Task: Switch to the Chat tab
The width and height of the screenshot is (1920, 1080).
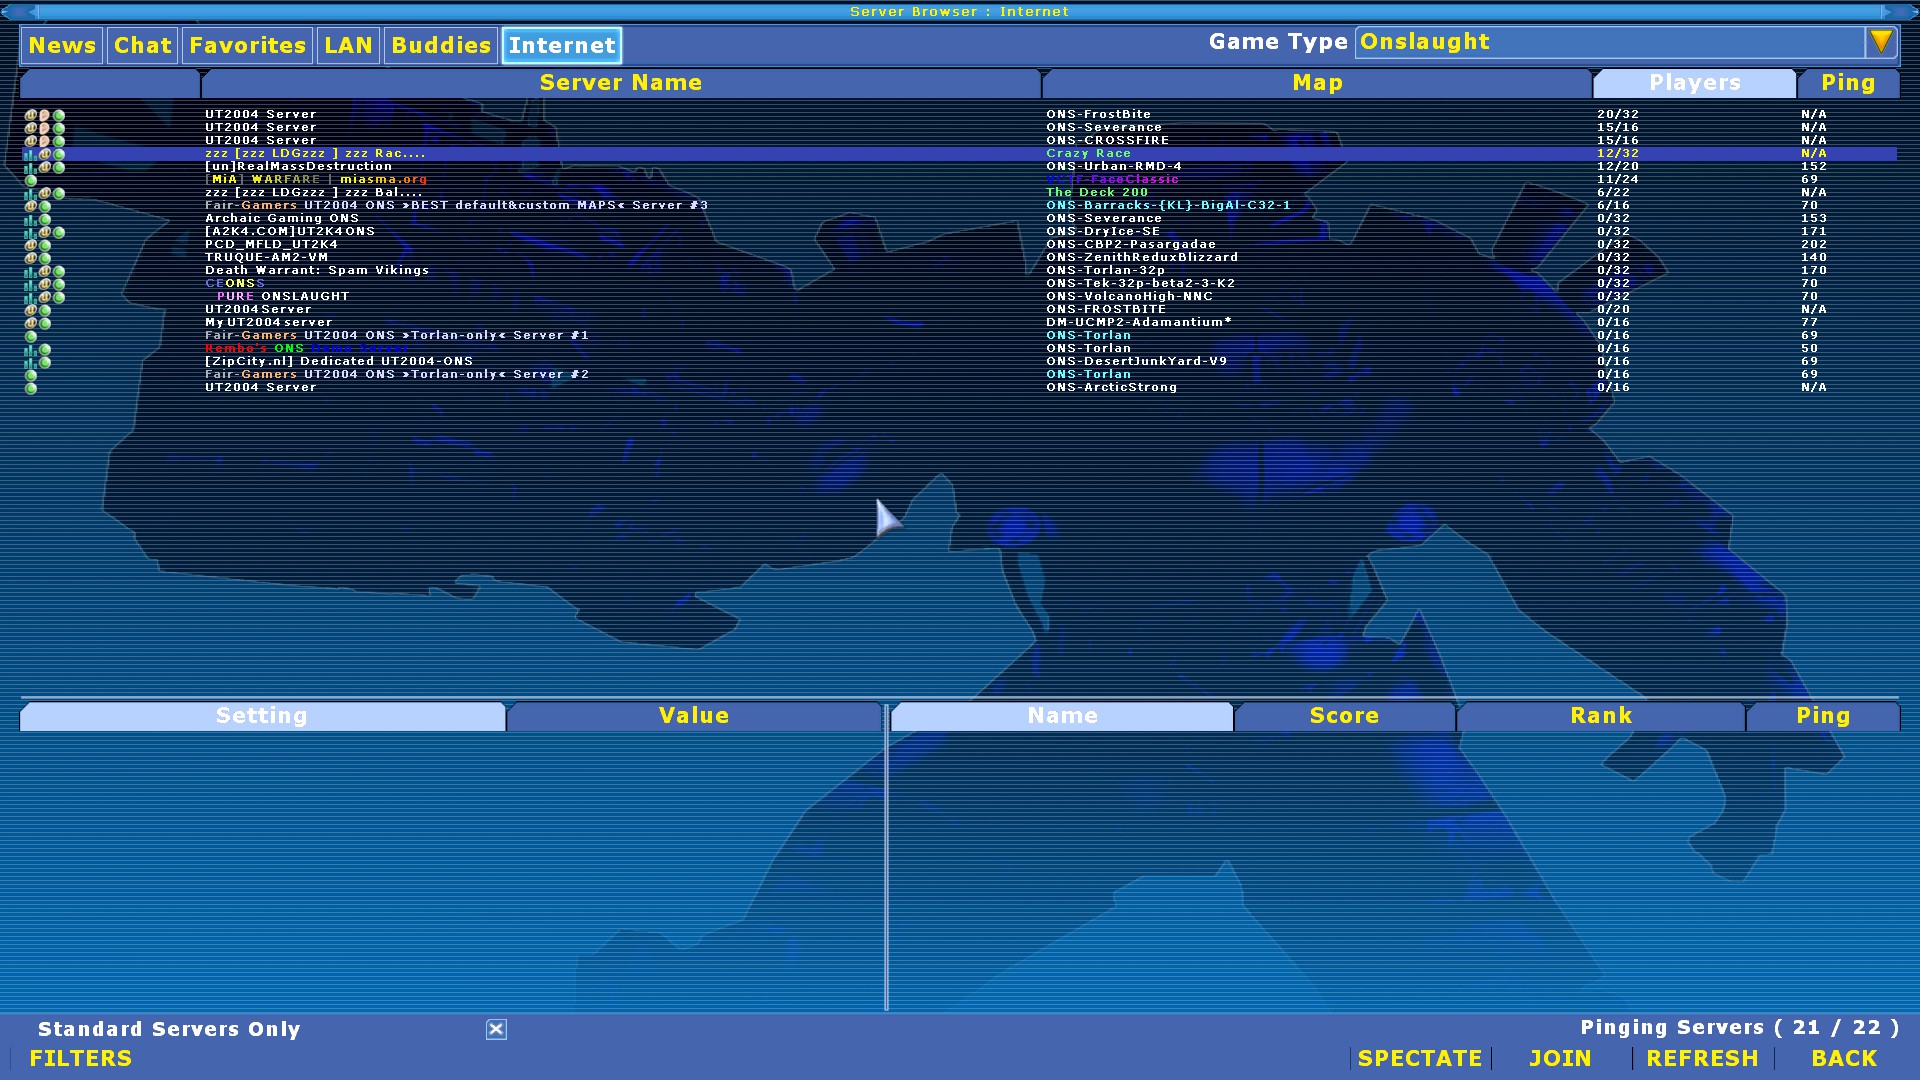Action: 143,45
